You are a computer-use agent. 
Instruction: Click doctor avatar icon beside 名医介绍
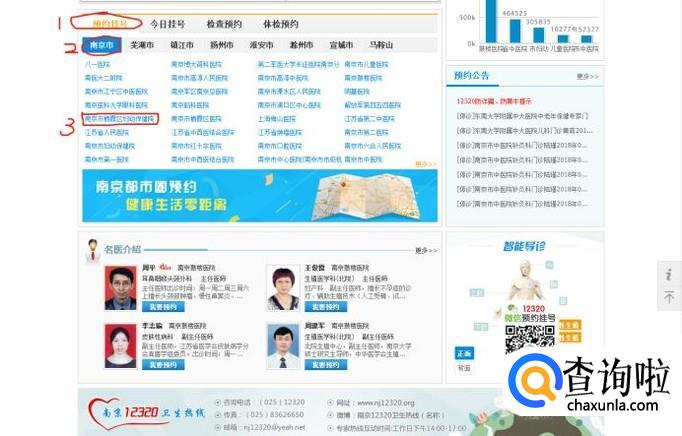click(92, 251)
